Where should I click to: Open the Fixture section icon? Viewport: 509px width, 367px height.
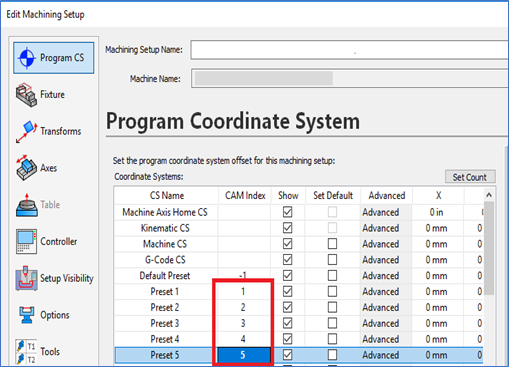pyautogui.click(x=26, y=95)
